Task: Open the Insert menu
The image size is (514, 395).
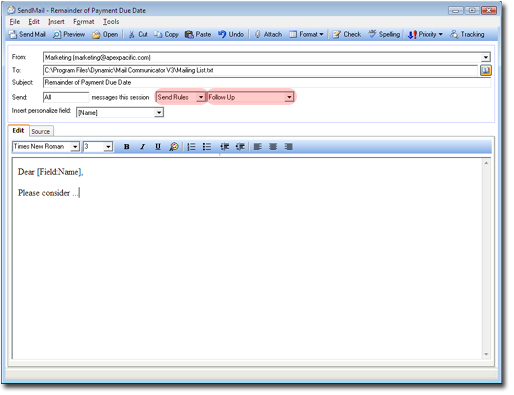Action: click(56, 22)
